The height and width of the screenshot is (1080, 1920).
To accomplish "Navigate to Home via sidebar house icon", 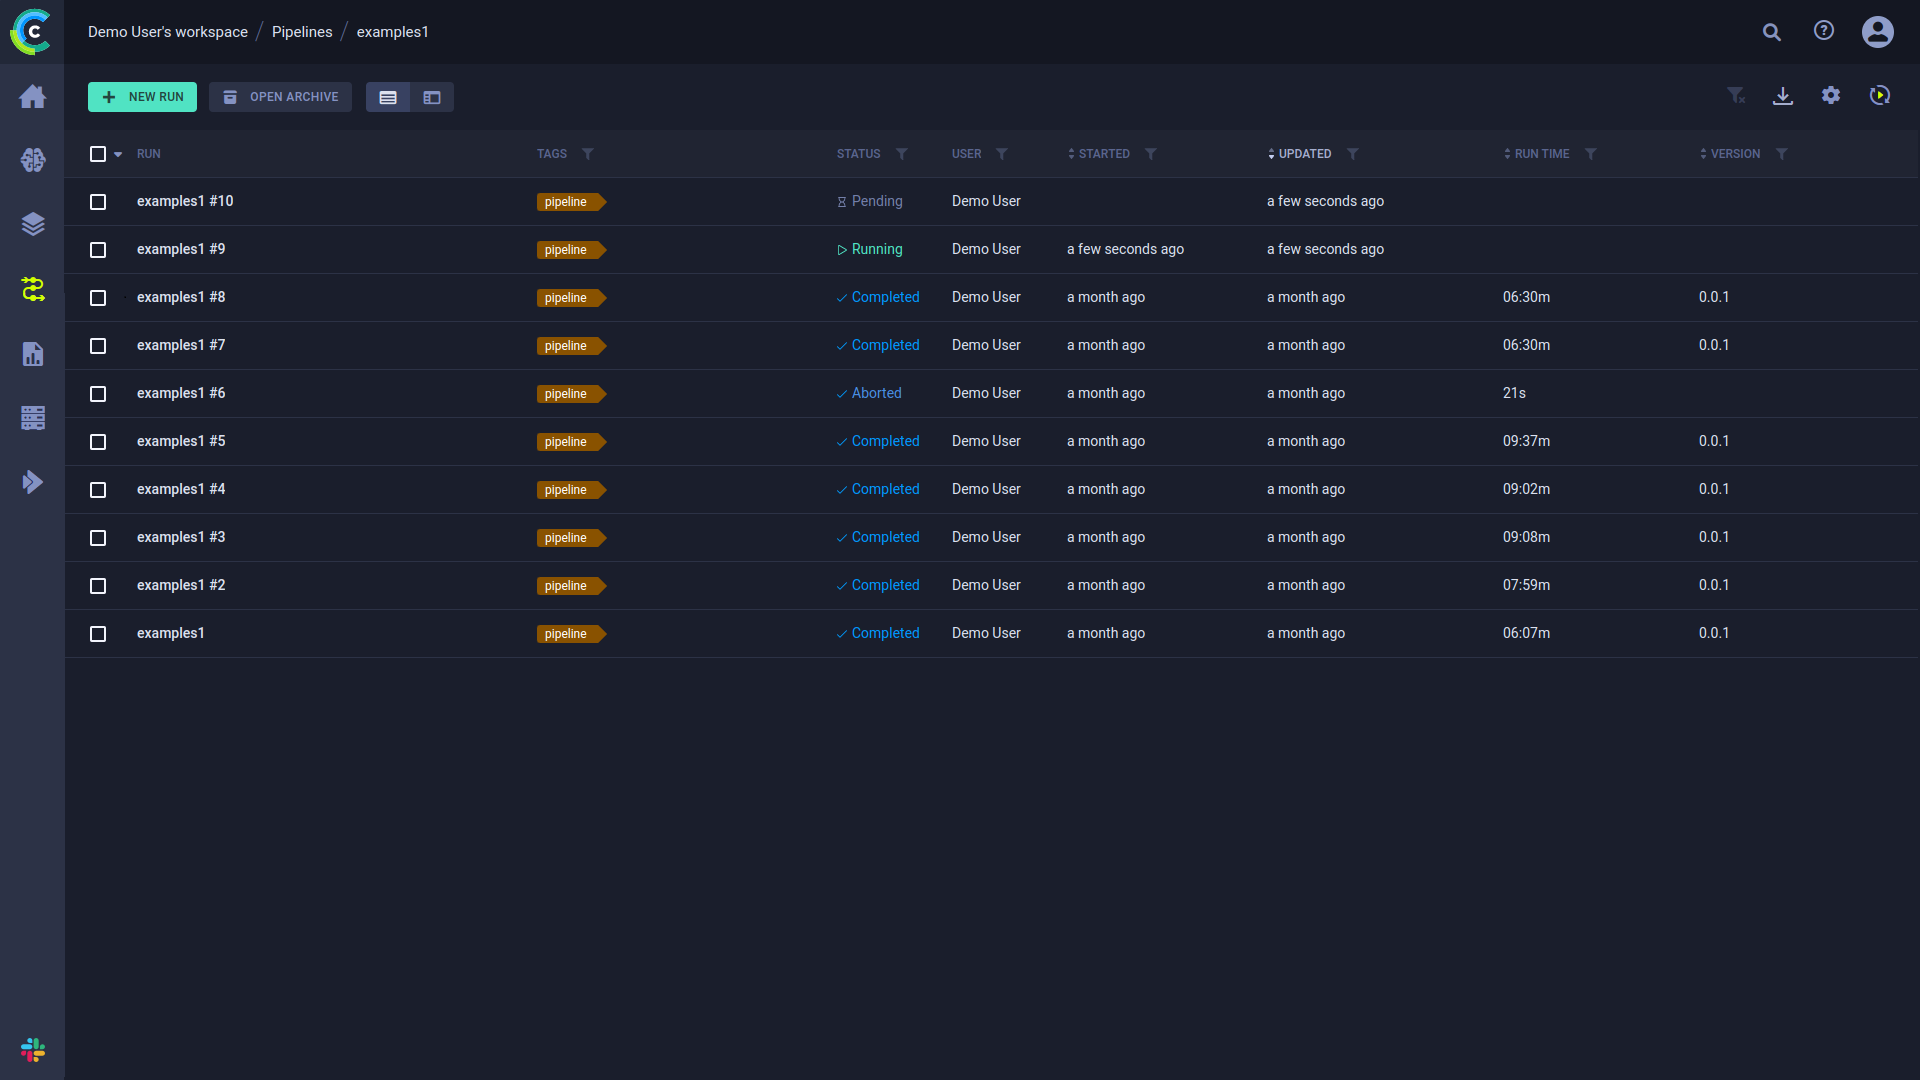I will click(33, 97).
